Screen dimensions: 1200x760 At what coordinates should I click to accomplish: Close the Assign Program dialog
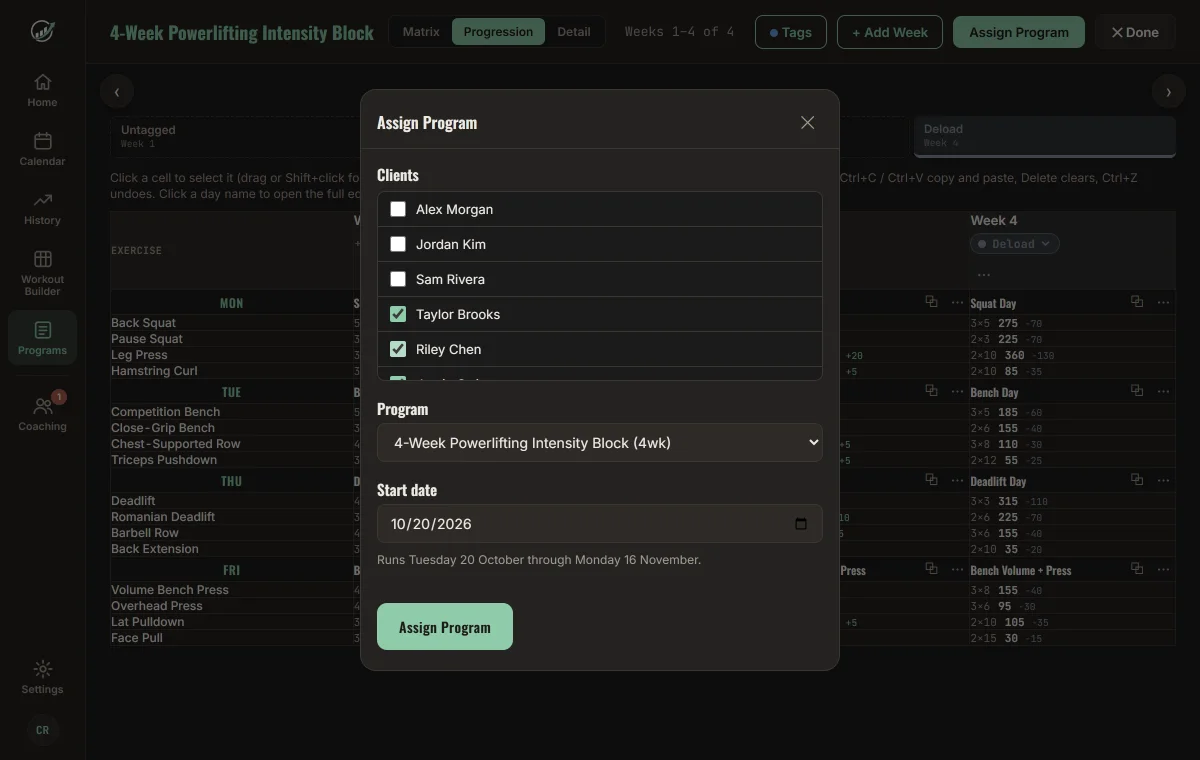coord(807,123)
